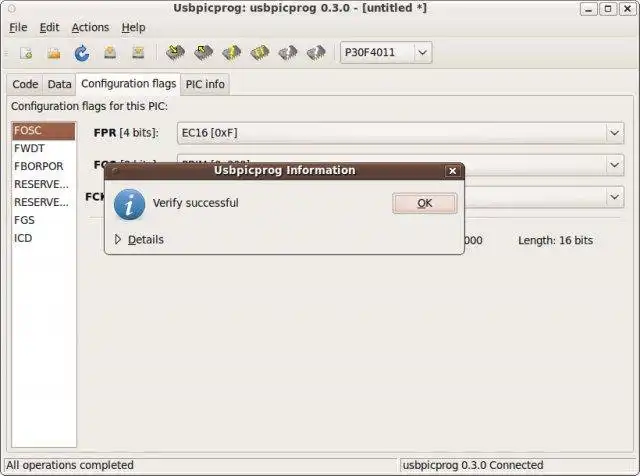Image resolution: width=640 pixels, height=476 pixels.
Task: Open the Help menu
Action: pyautogui.click(x=133, y=27)
